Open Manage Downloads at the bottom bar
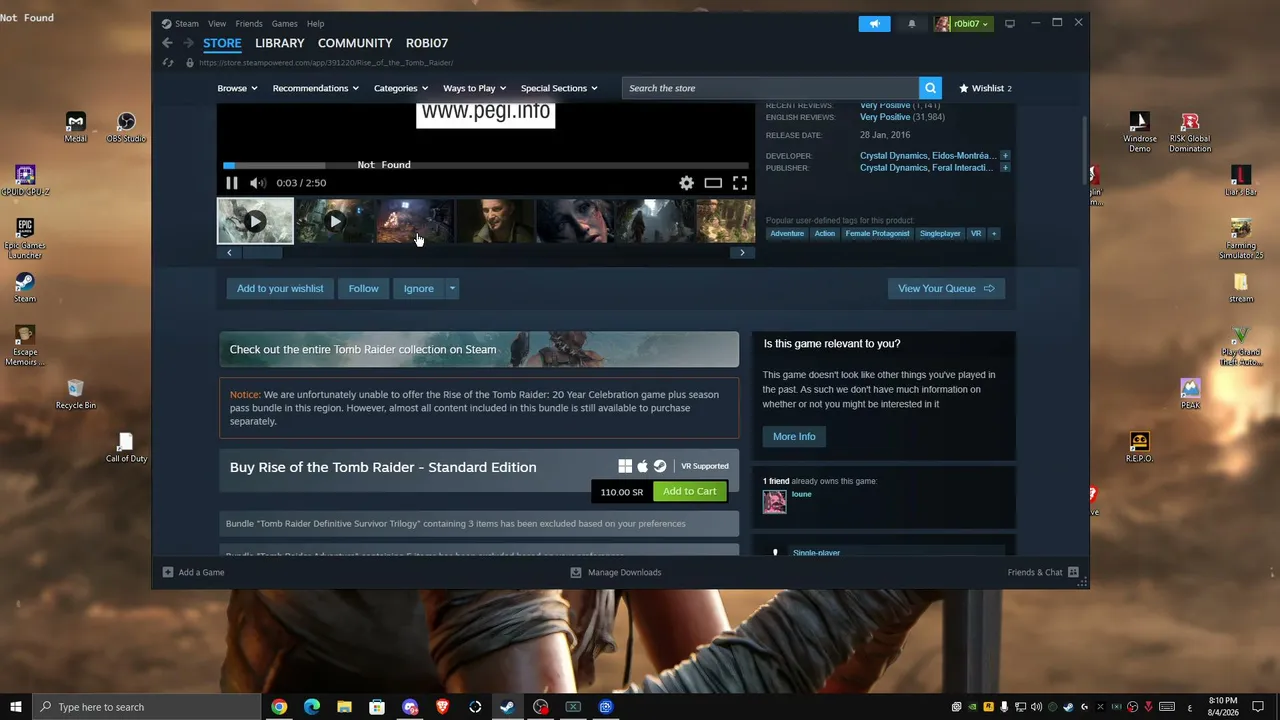The height and width of the screenshot is (720, 1280). coord(615,573)
